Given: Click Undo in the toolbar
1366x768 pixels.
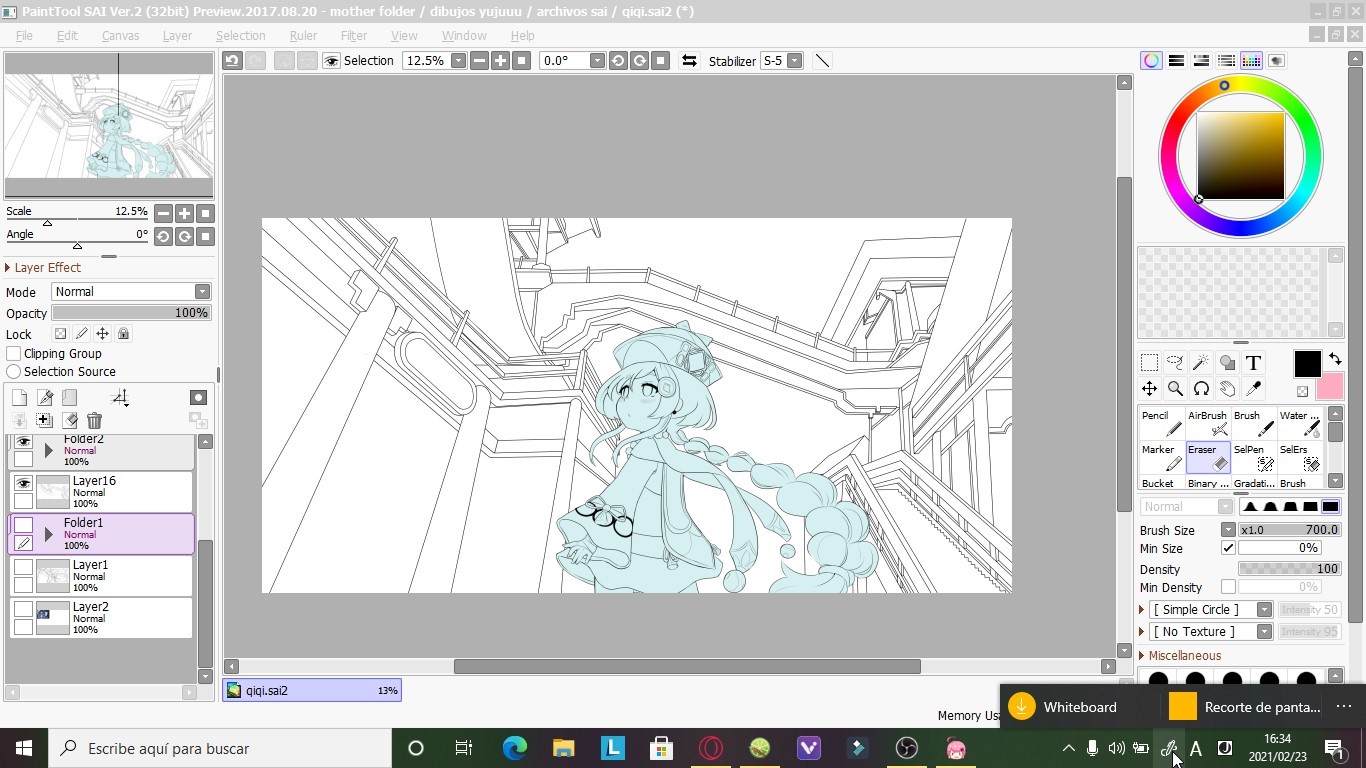Looking at the screenshot, I should pos(232,61).
